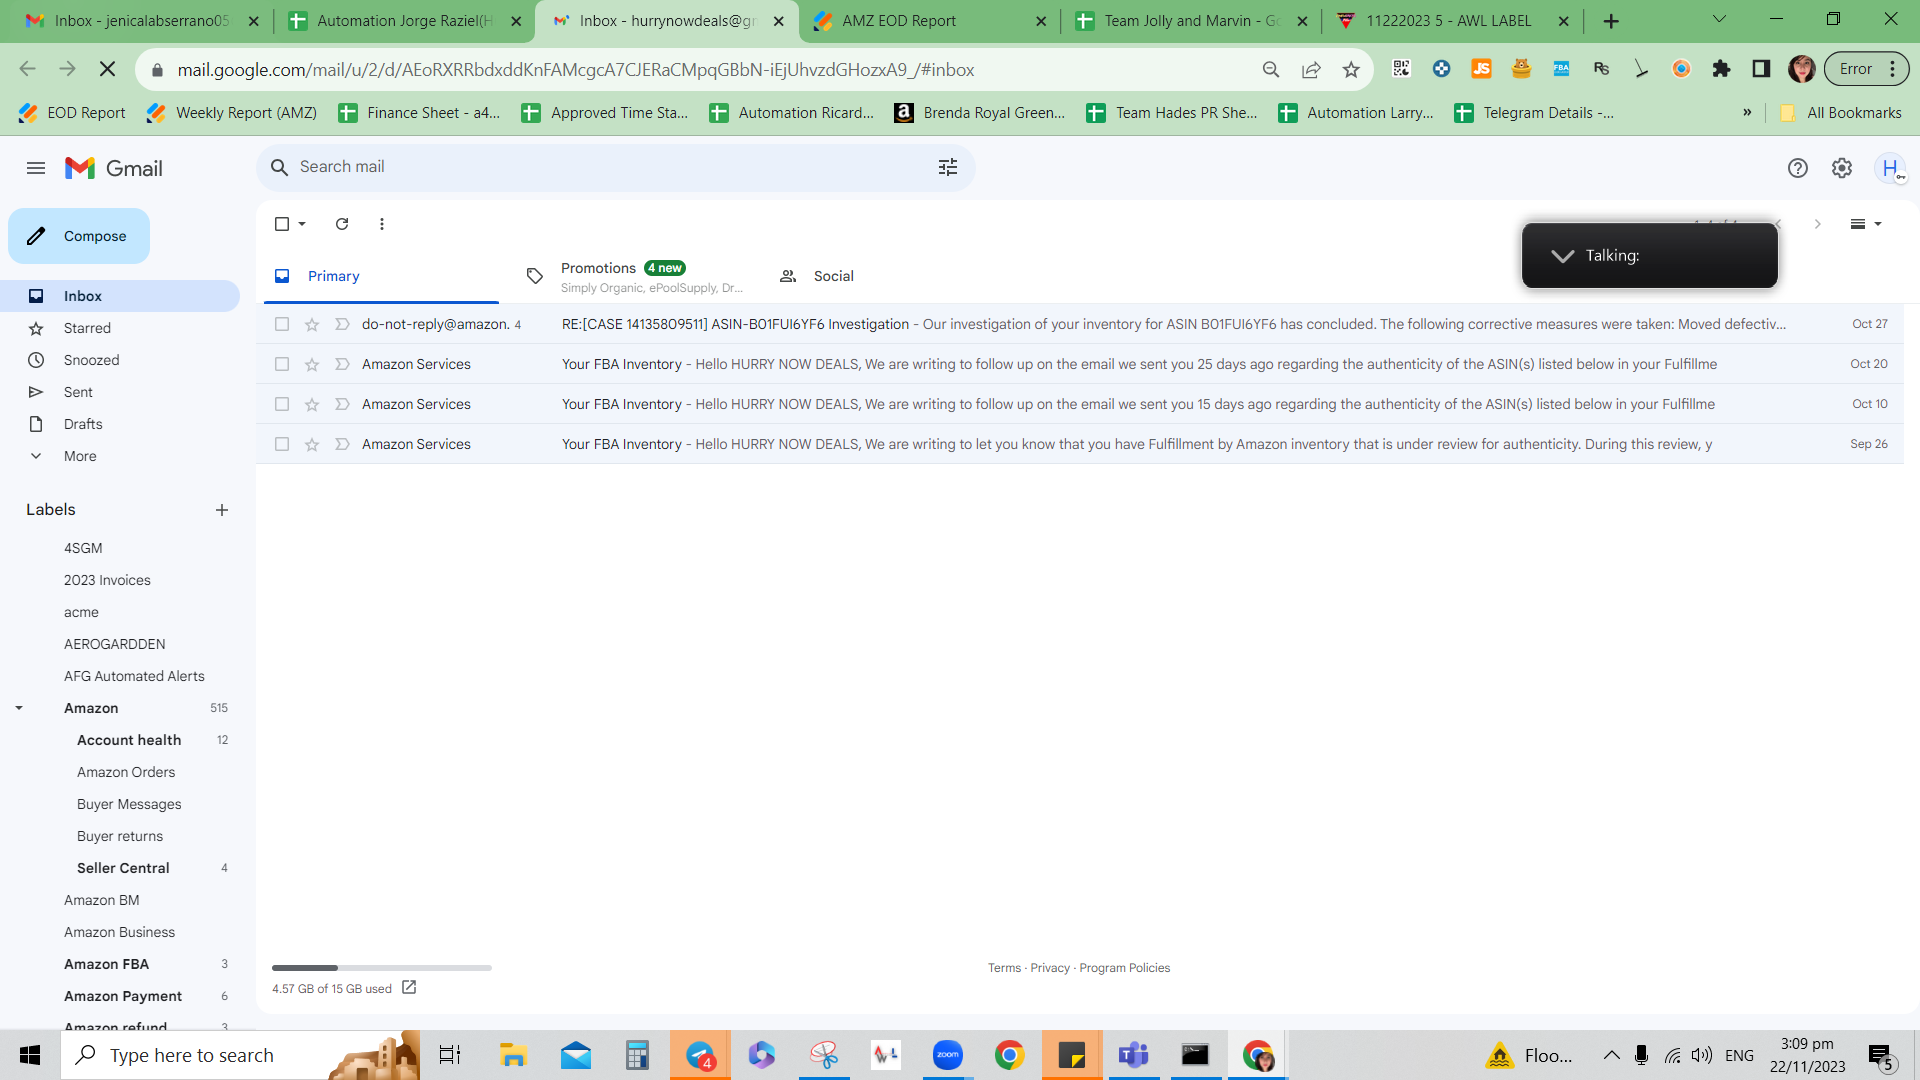Bookmark this page with the star icon
The image size is (1920, 1080).
point(1351,69)
